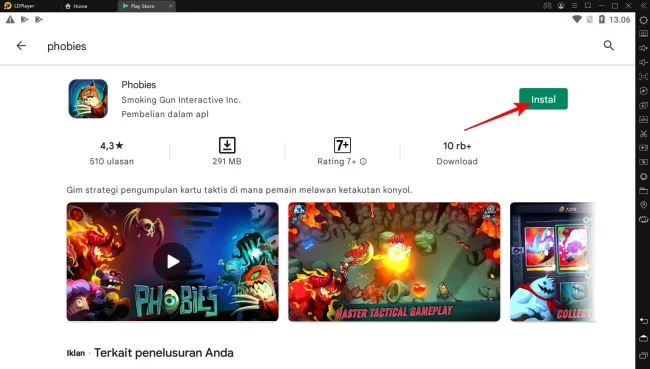Take a screenshot with the scissors icon
Screen dimensions: 650x369
[643, 134]
